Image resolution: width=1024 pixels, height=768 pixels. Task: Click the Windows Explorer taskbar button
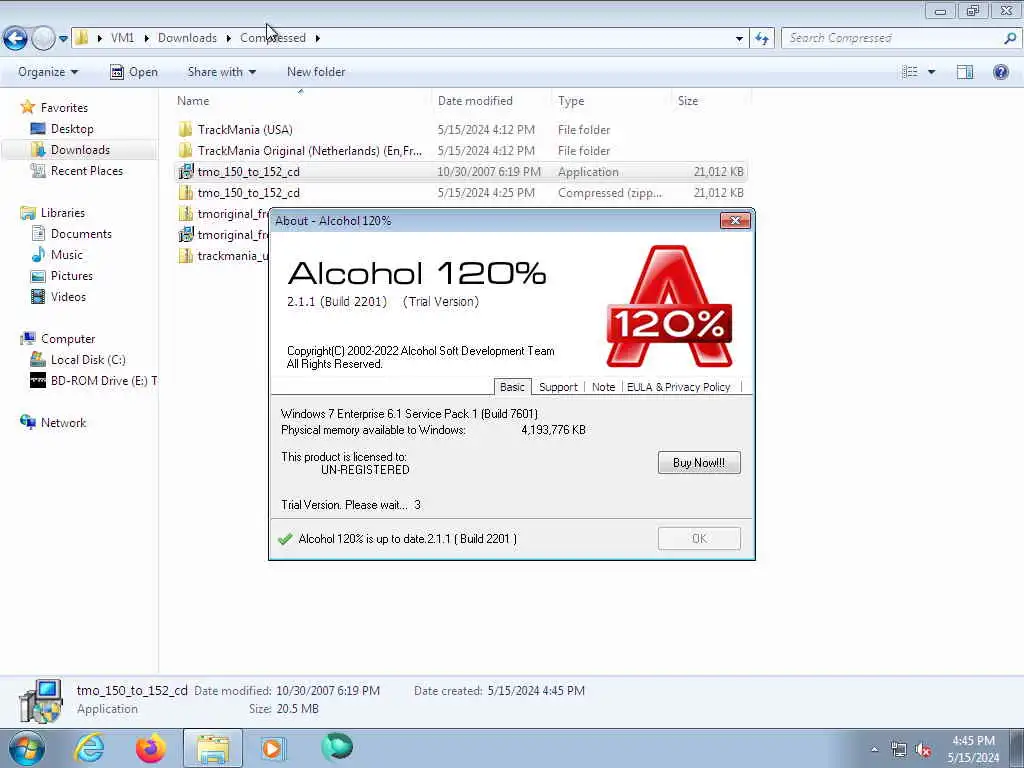(x=212, y=748)
